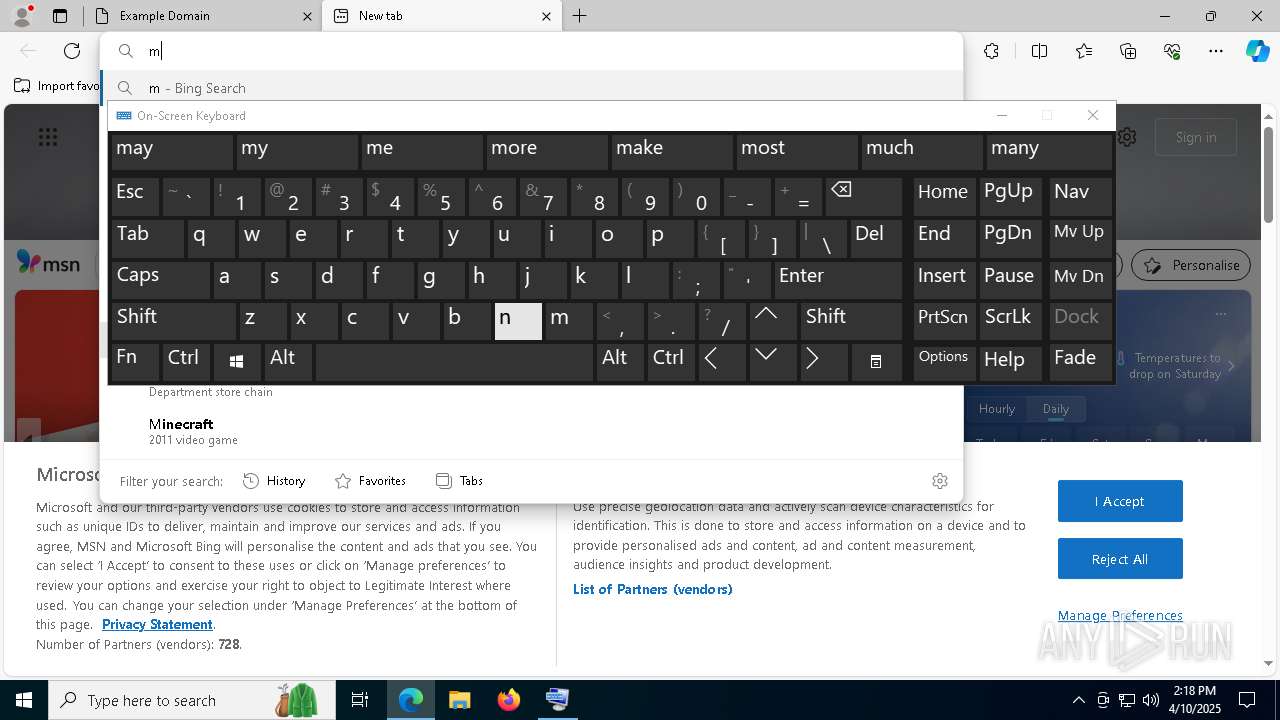This screenshot has width=1280, height=720.
Task: Open Collections icon in toolbar
Action: 1128,51
